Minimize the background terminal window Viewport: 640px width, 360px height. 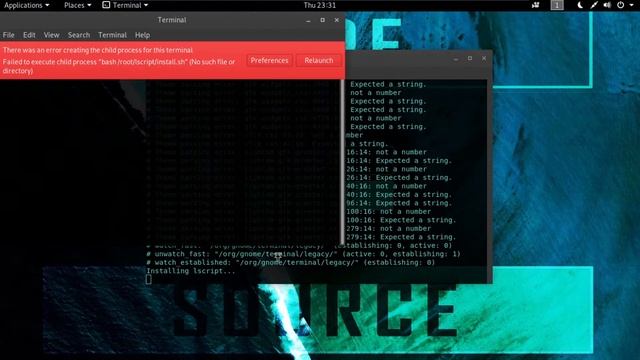(456, 59)
